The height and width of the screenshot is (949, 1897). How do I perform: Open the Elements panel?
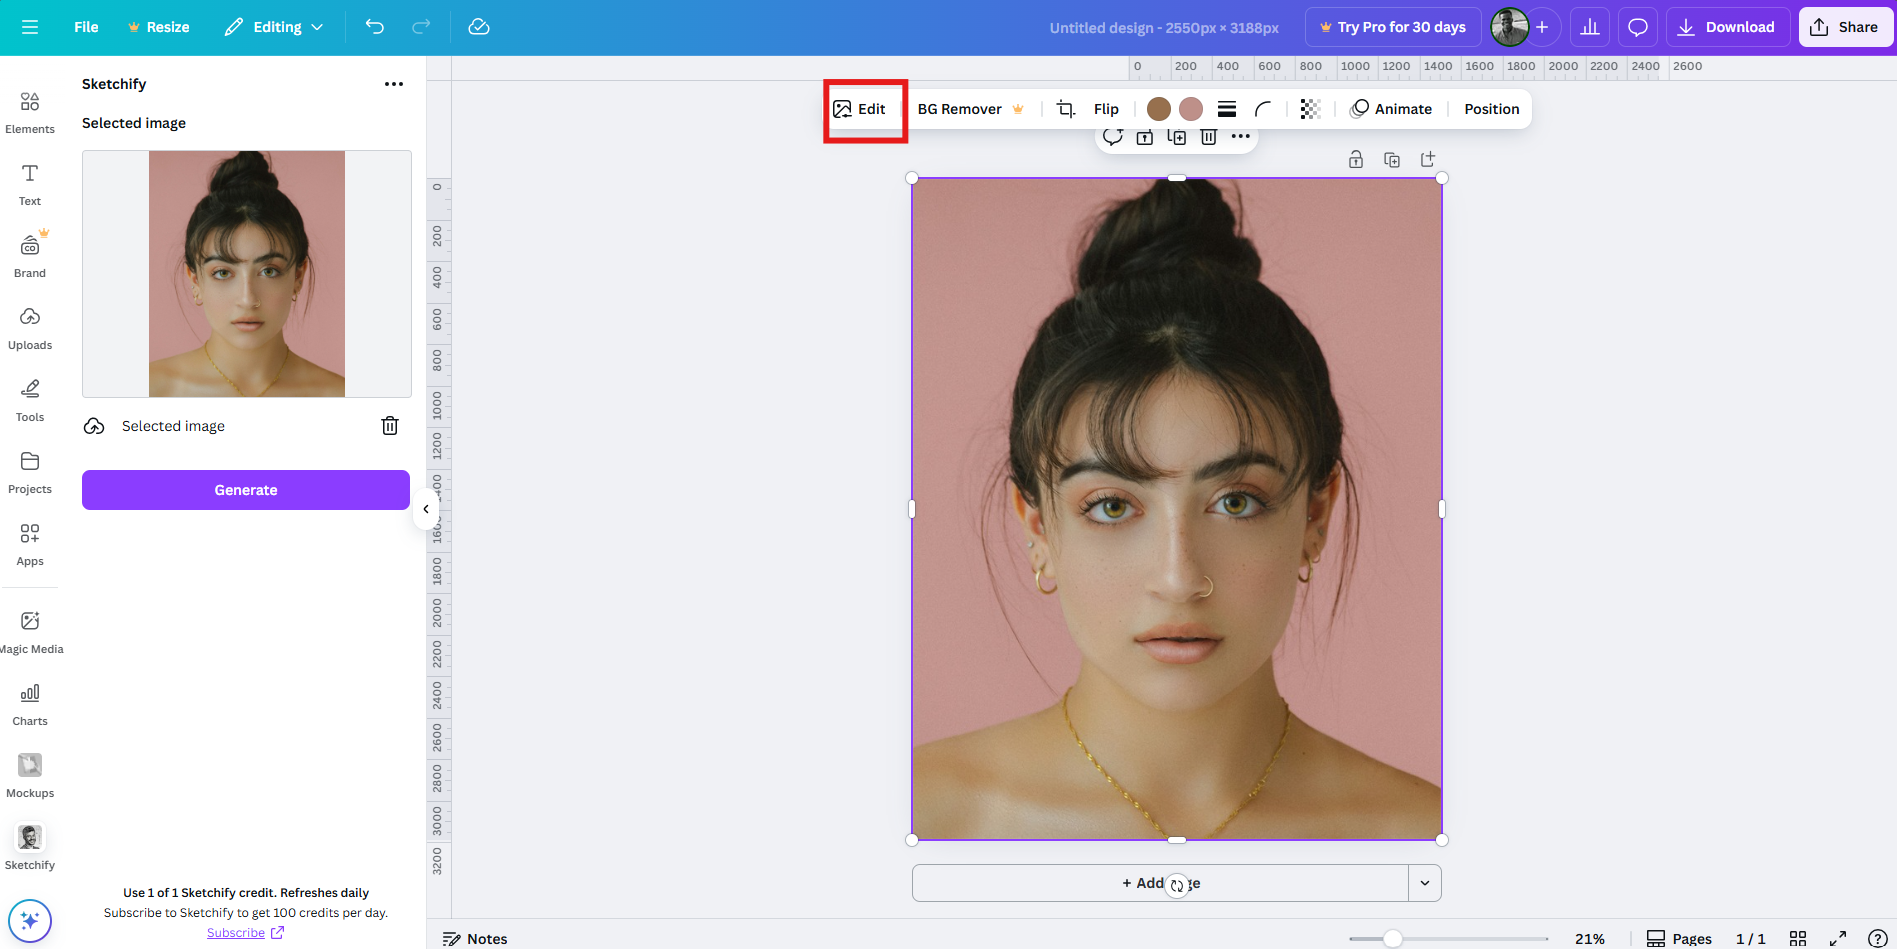(x=29, y=110)
